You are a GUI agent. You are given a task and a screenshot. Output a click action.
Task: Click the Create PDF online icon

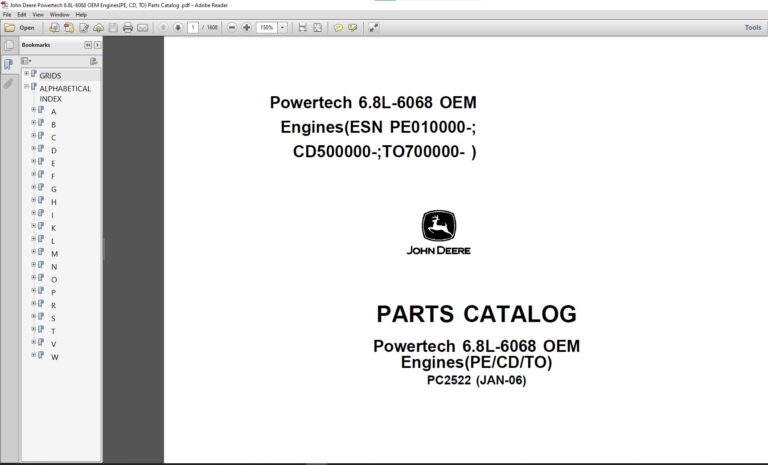click(x=69, y=28)
